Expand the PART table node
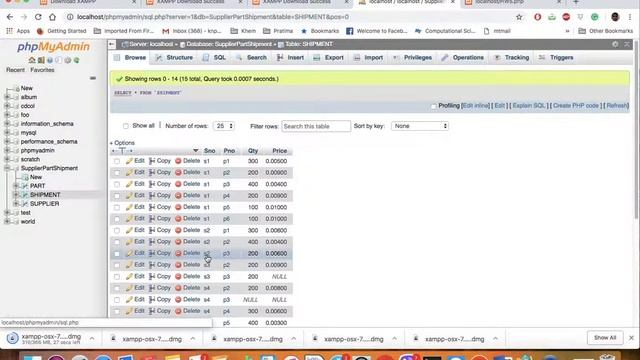Image resolution: width=640 pixels, height=360 pixels. (x=16, y=186)
